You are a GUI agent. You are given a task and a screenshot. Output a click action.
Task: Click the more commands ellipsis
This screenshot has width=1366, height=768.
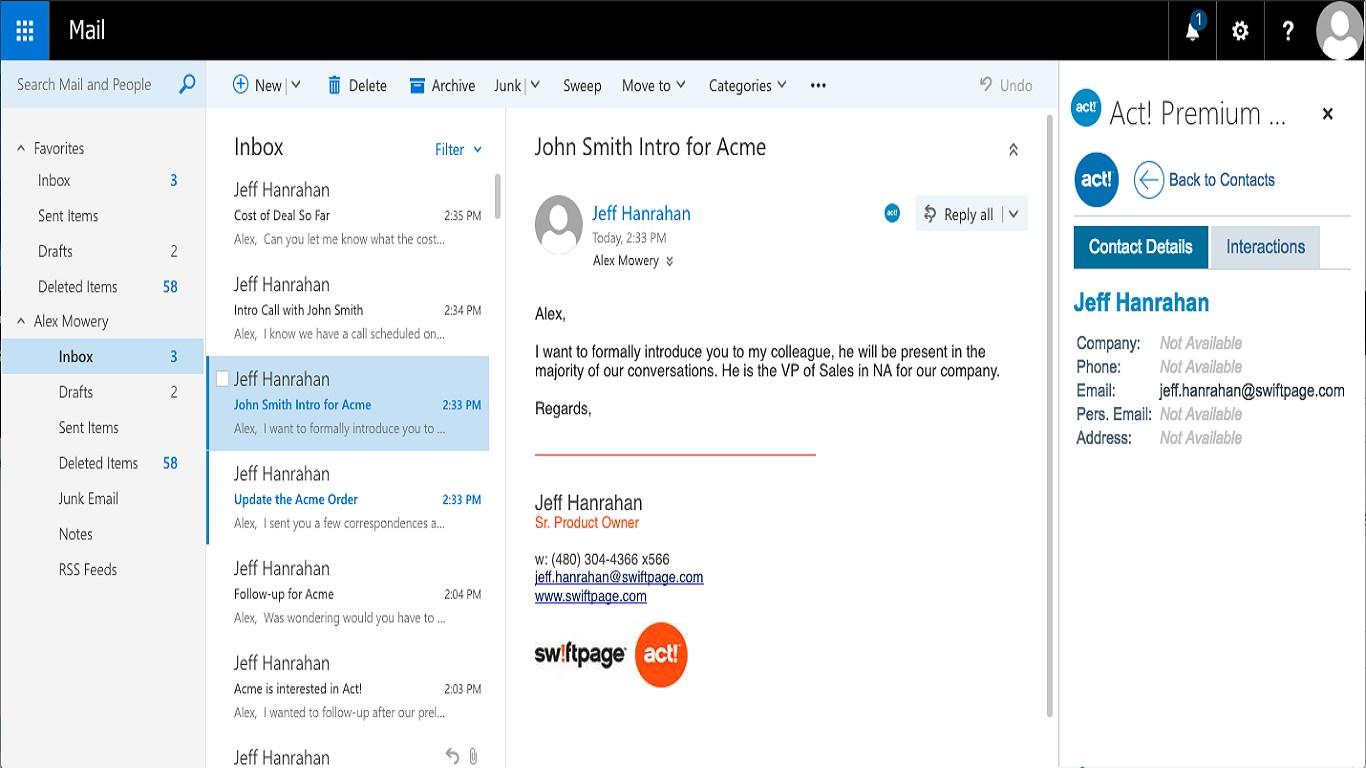click(x=818, y=85)
